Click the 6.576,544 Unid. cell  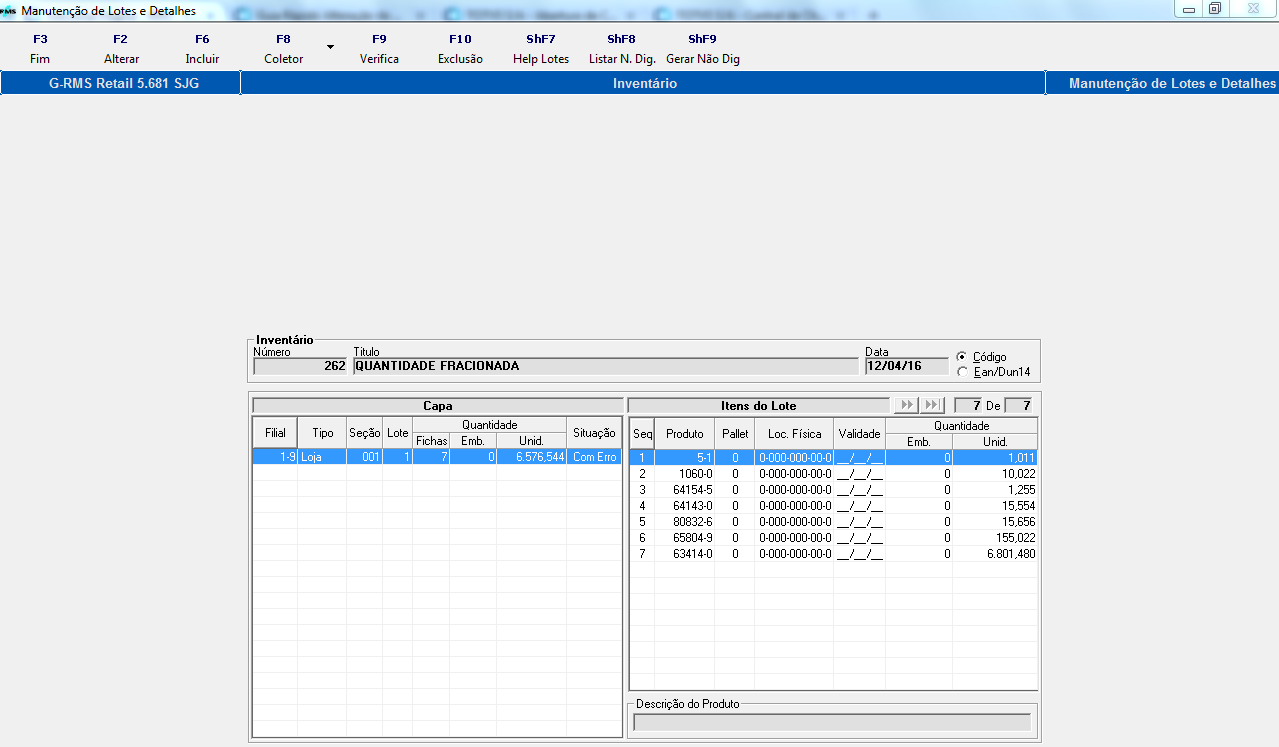click(532, 457)
